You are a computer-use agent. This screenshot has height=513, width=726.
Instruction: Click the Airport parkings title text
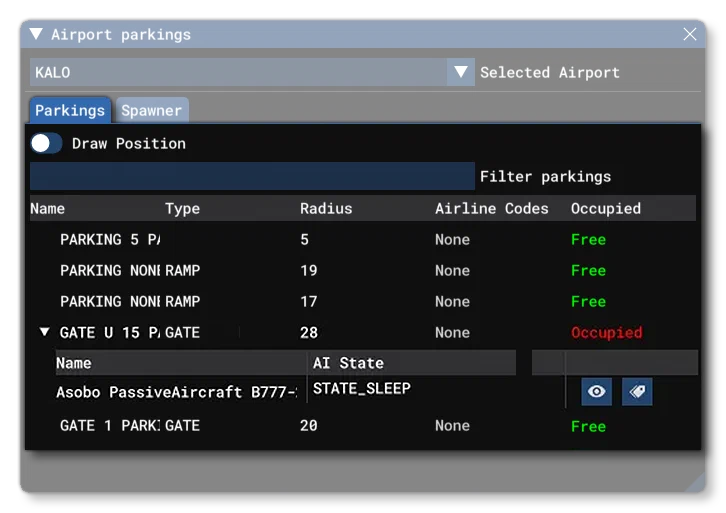[x=121, y=34]
